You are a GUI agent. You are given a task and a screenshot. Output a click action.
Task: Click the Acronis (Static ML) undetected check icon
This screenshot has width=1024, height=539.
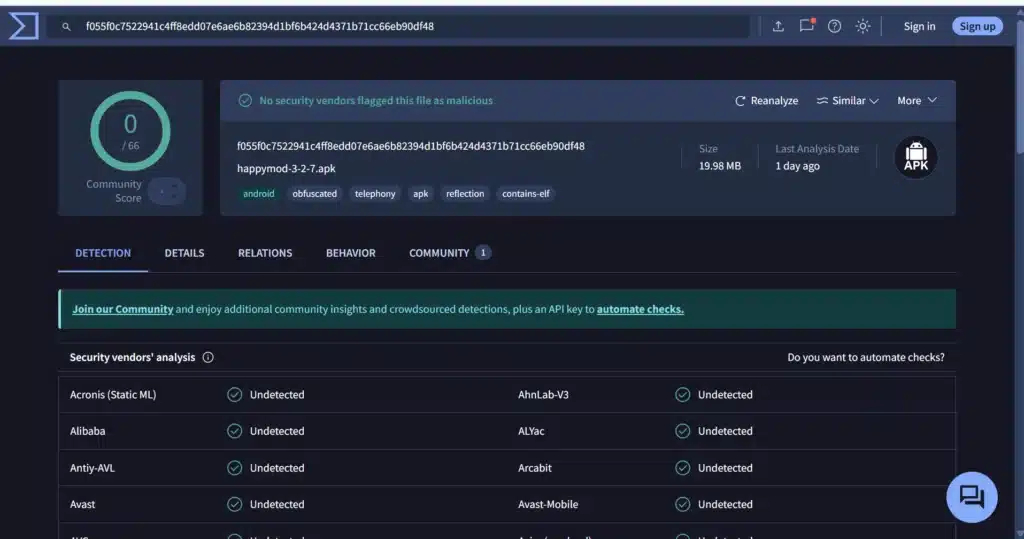(x=234, y=395)
